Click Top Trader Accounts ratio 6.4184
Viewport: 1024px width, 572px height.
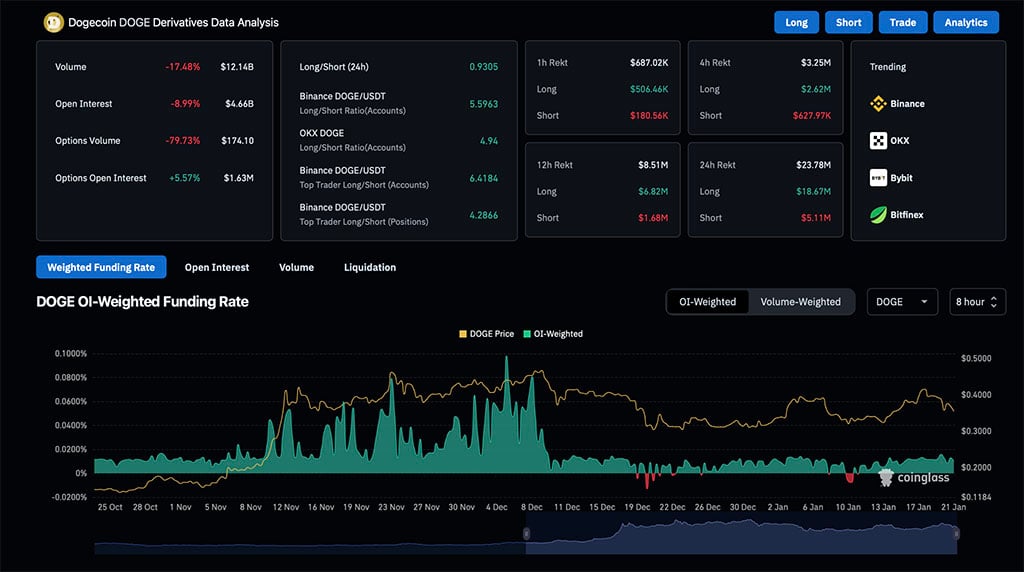(x=484, y=178)
